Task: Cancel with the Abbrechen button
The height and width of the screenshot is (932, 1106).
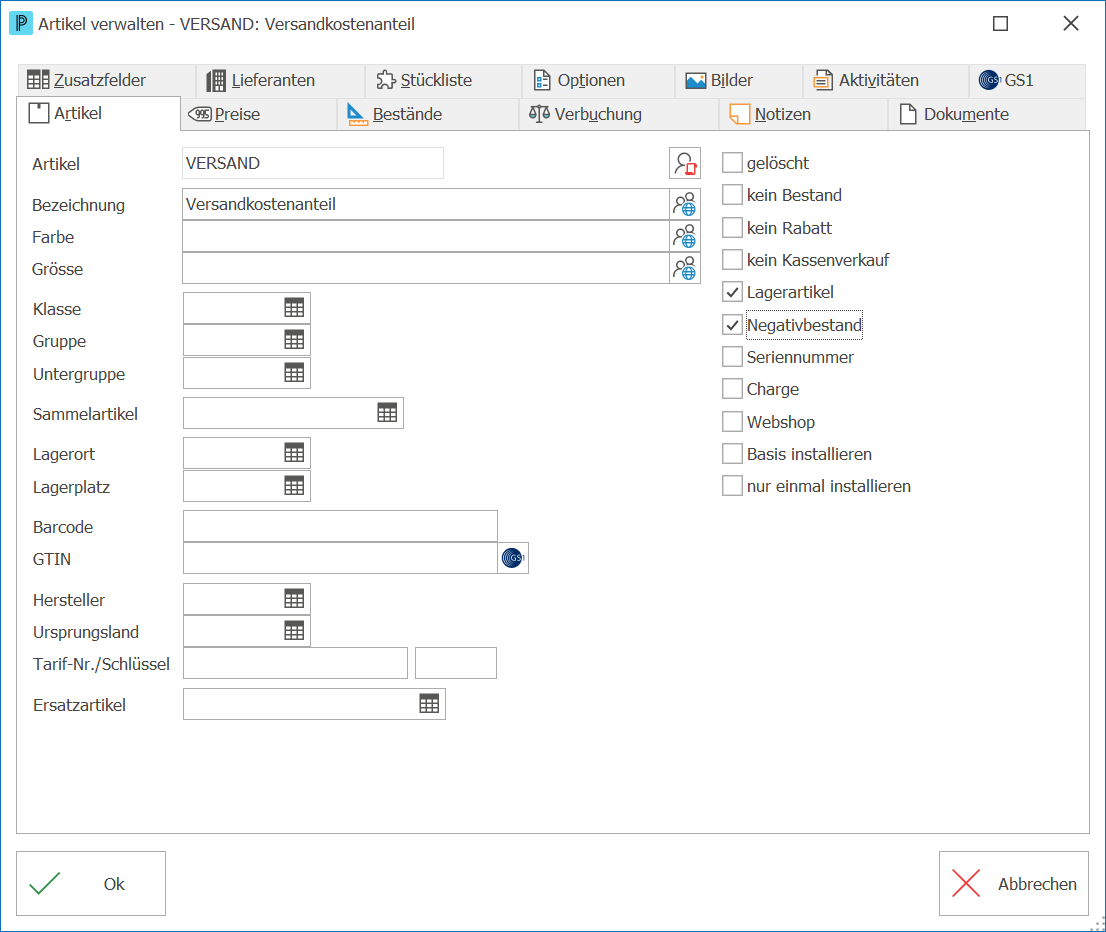Action: click(1014, 883)
